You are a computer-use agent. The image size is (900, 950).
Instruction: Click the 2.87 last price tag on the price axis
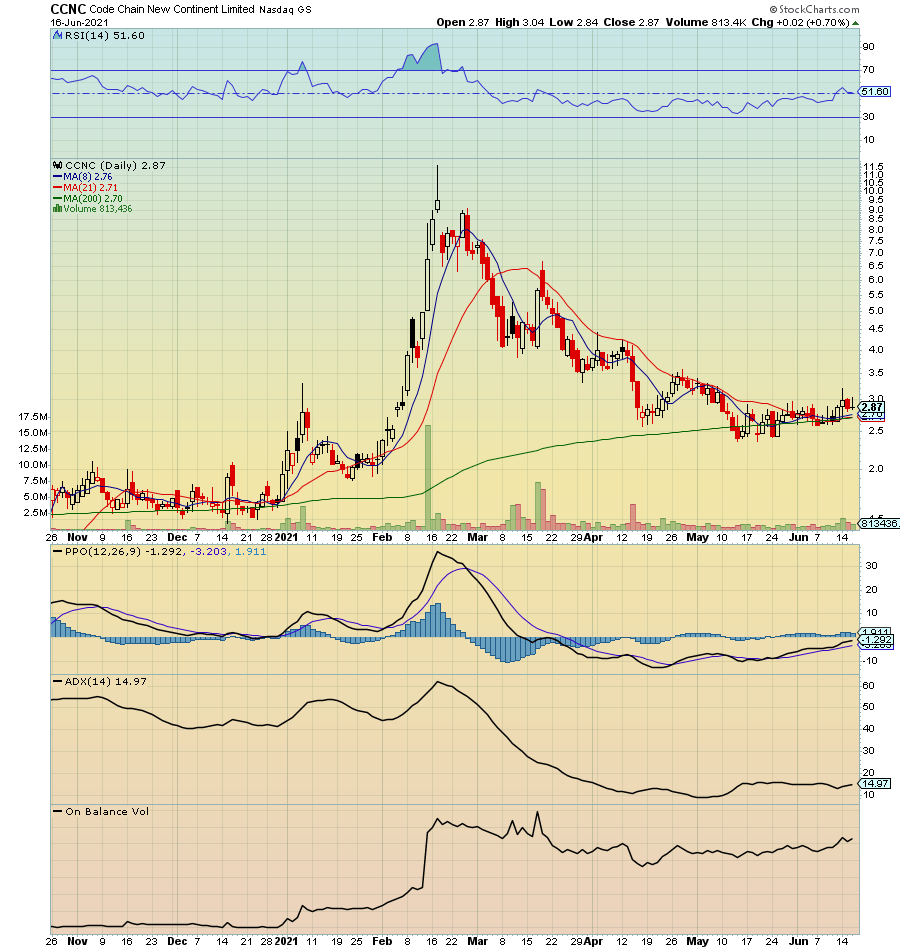point(873,407)
